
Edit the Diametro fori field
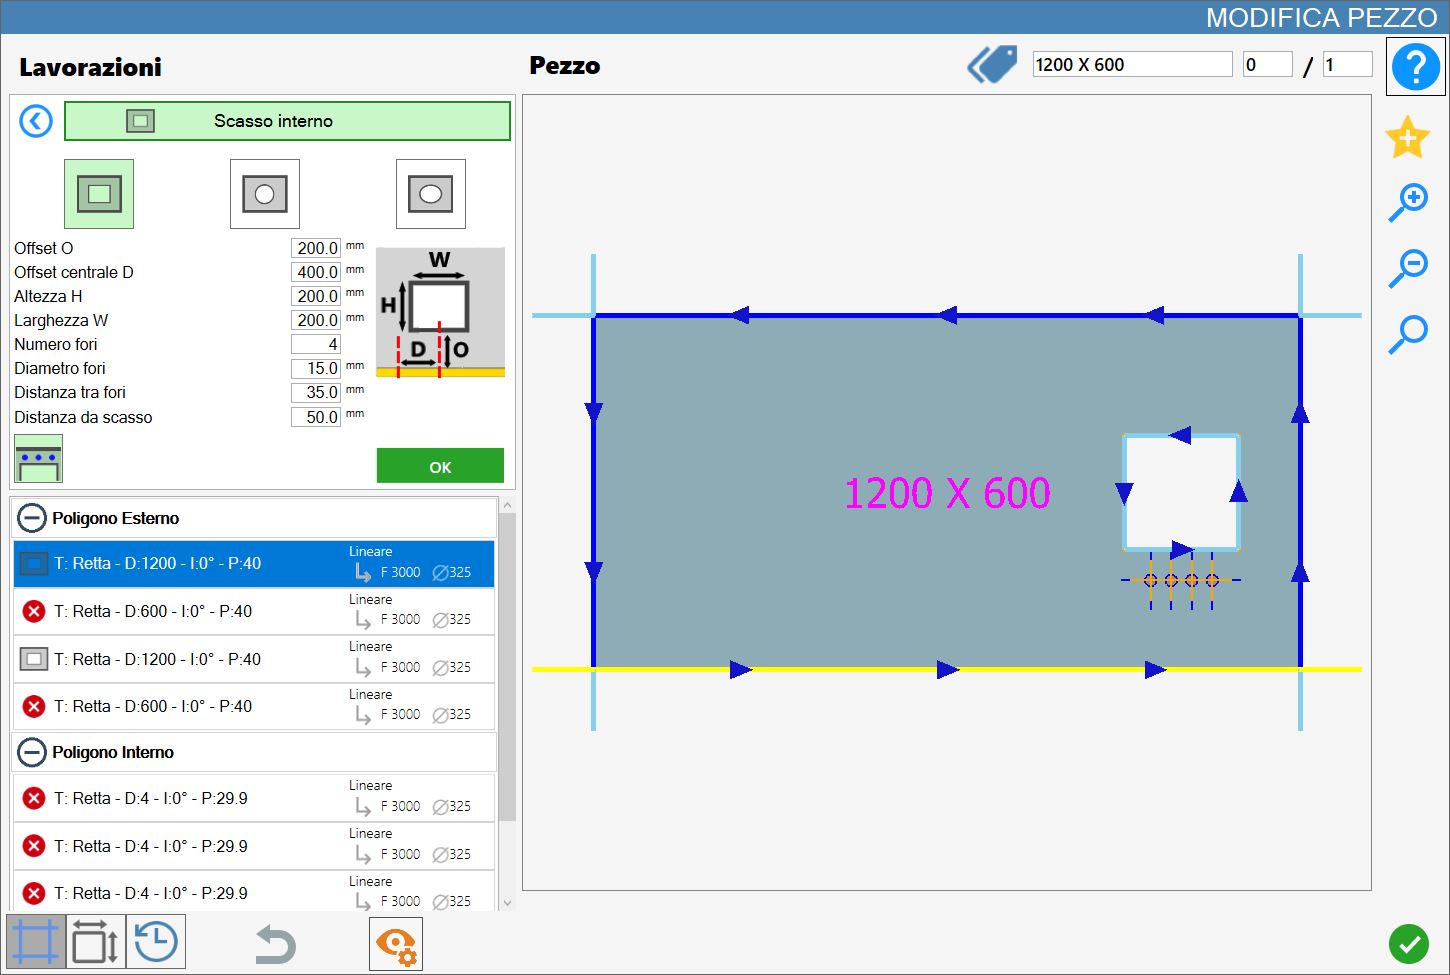316,368
